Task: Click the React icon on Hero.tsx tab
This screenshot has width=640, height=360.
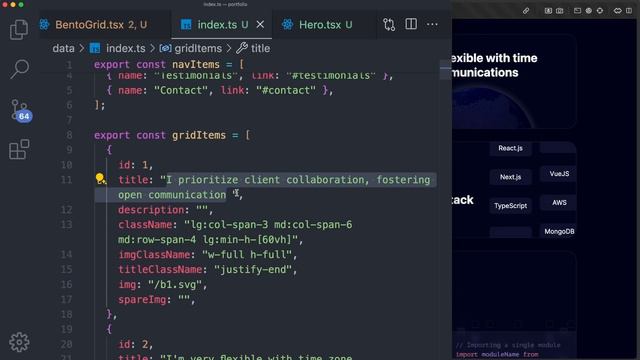Action: click(x=288, y=24)
